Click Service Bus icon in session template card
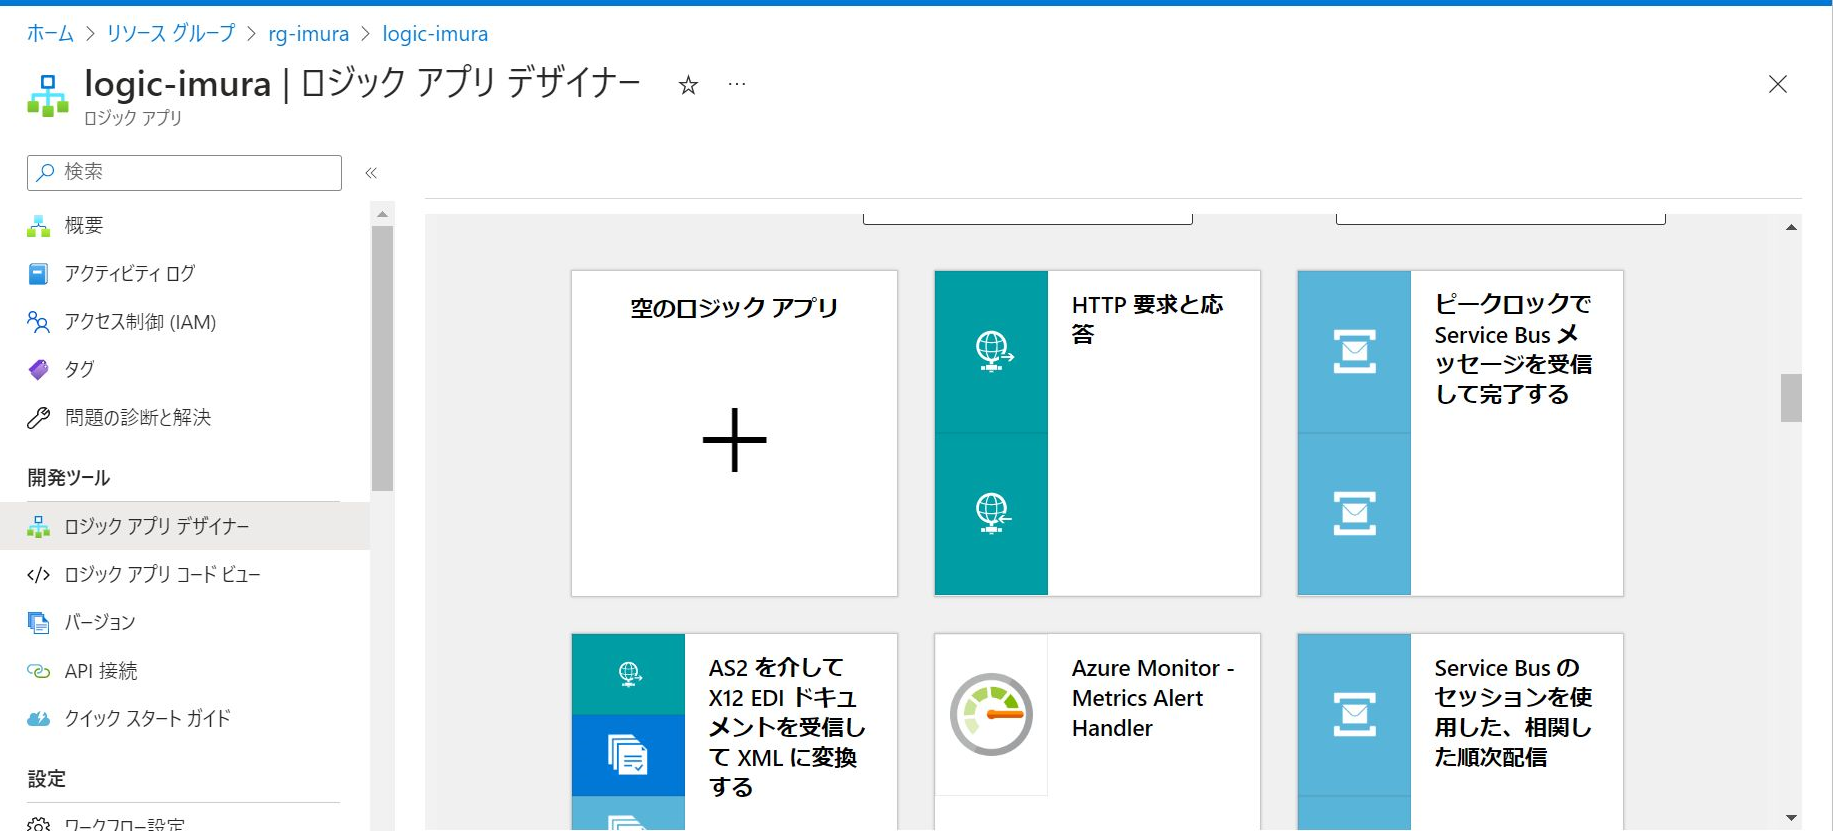The width and height of the screenshot is (1833, 831). 1355,714
